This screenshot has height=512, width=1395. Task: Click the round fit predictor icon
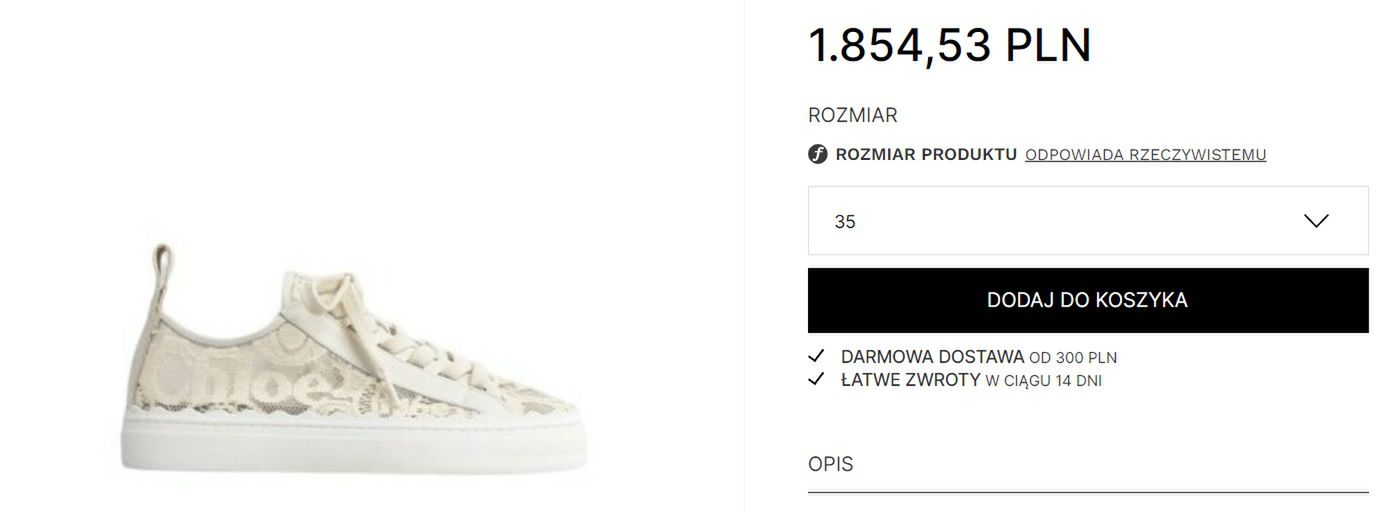[x=818, y=155]
